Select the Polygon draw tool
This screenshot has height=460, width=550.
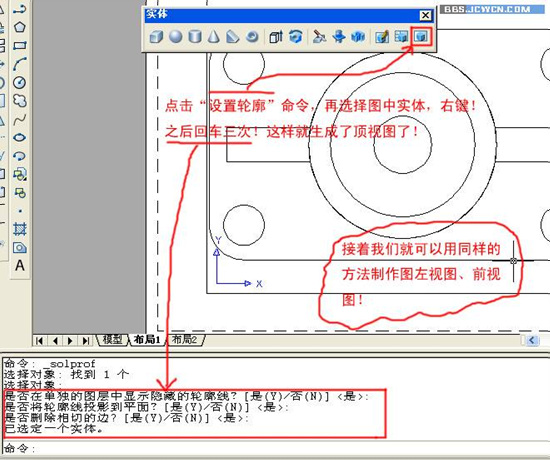coord(20,27)
